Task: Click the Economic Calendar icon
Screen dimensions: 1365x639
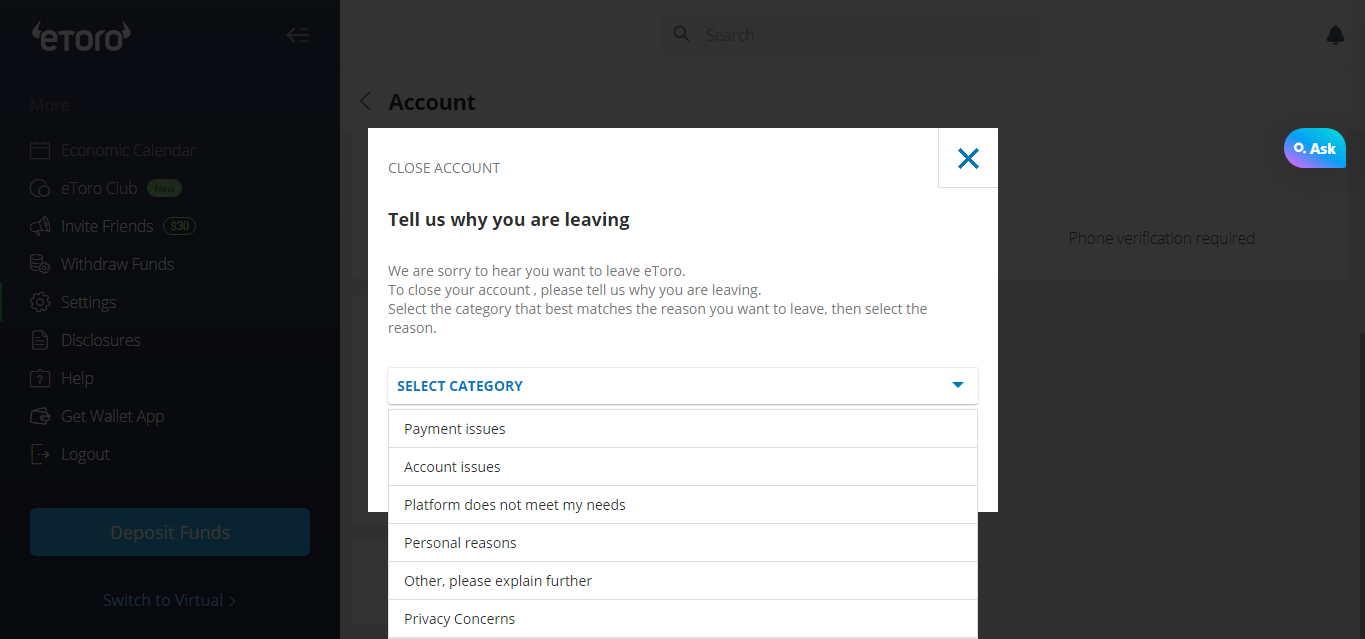Action: [x=40, y=150]
